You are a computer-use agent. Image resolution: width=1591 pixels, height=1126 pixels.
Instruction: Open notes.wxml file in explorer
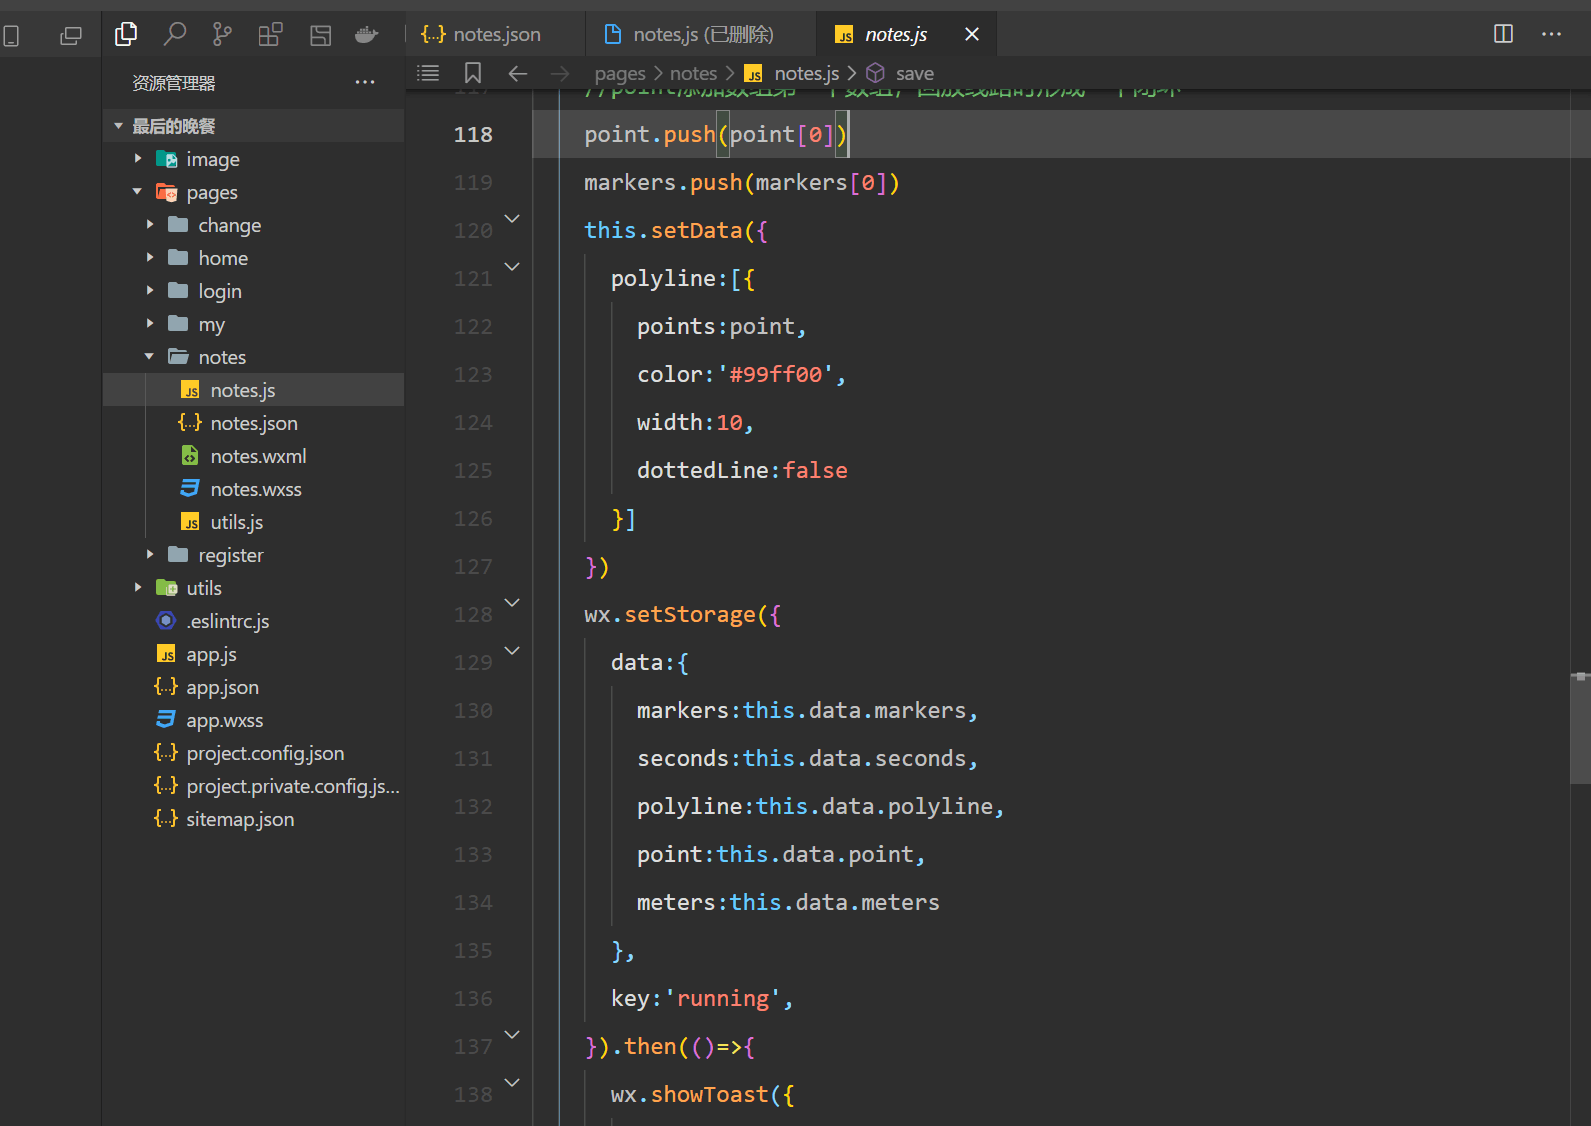coord(258,456)
